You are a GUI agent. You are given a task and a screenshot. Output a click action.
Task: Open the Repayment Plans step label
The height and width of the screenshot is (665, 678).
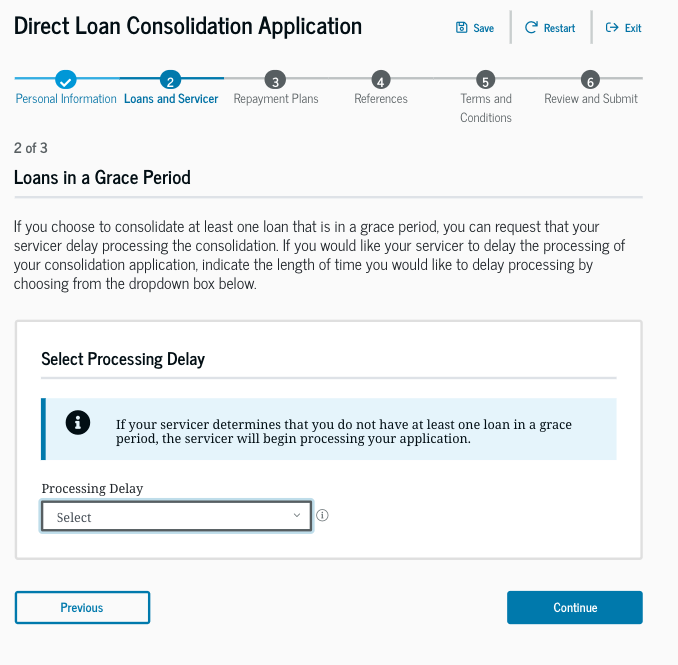coord(275,99)
